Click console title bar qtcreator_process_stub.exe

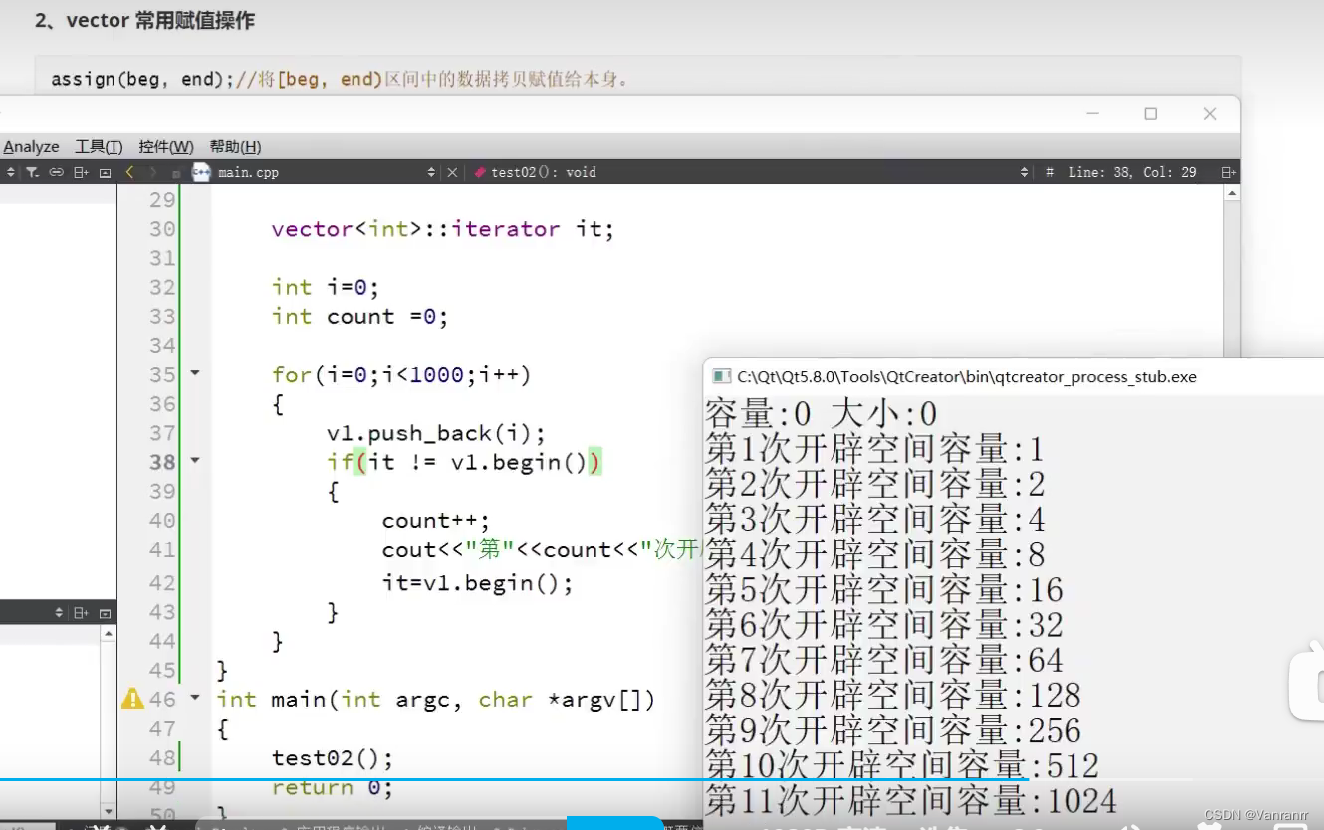pyautogui.click(x=967, y=377)
